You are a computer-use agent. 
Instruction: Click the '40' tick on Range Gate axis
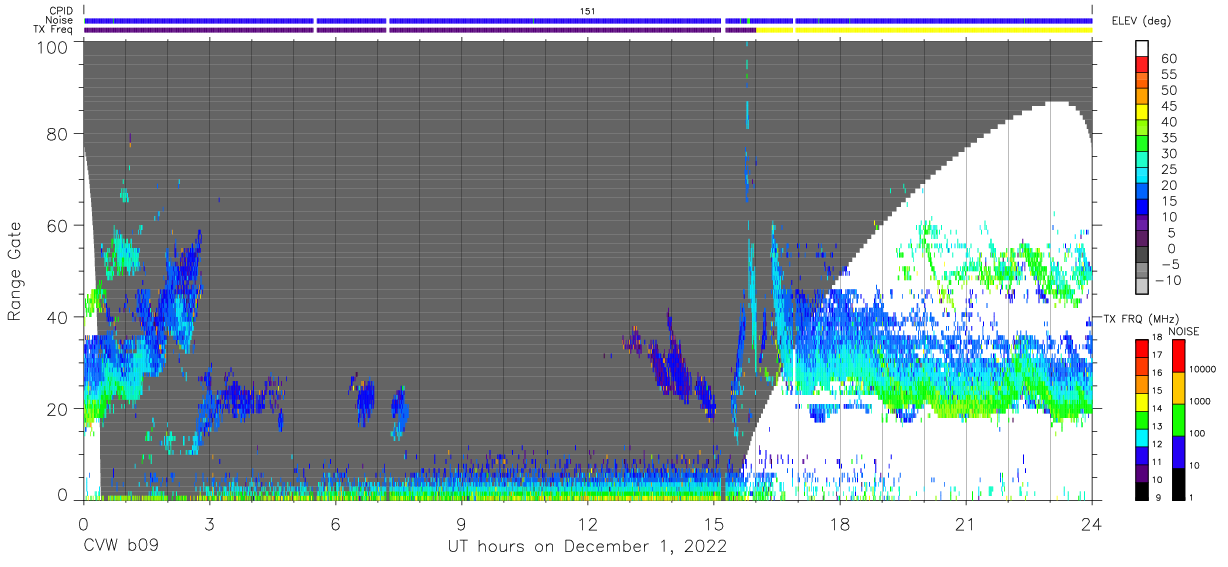(59, 317)
